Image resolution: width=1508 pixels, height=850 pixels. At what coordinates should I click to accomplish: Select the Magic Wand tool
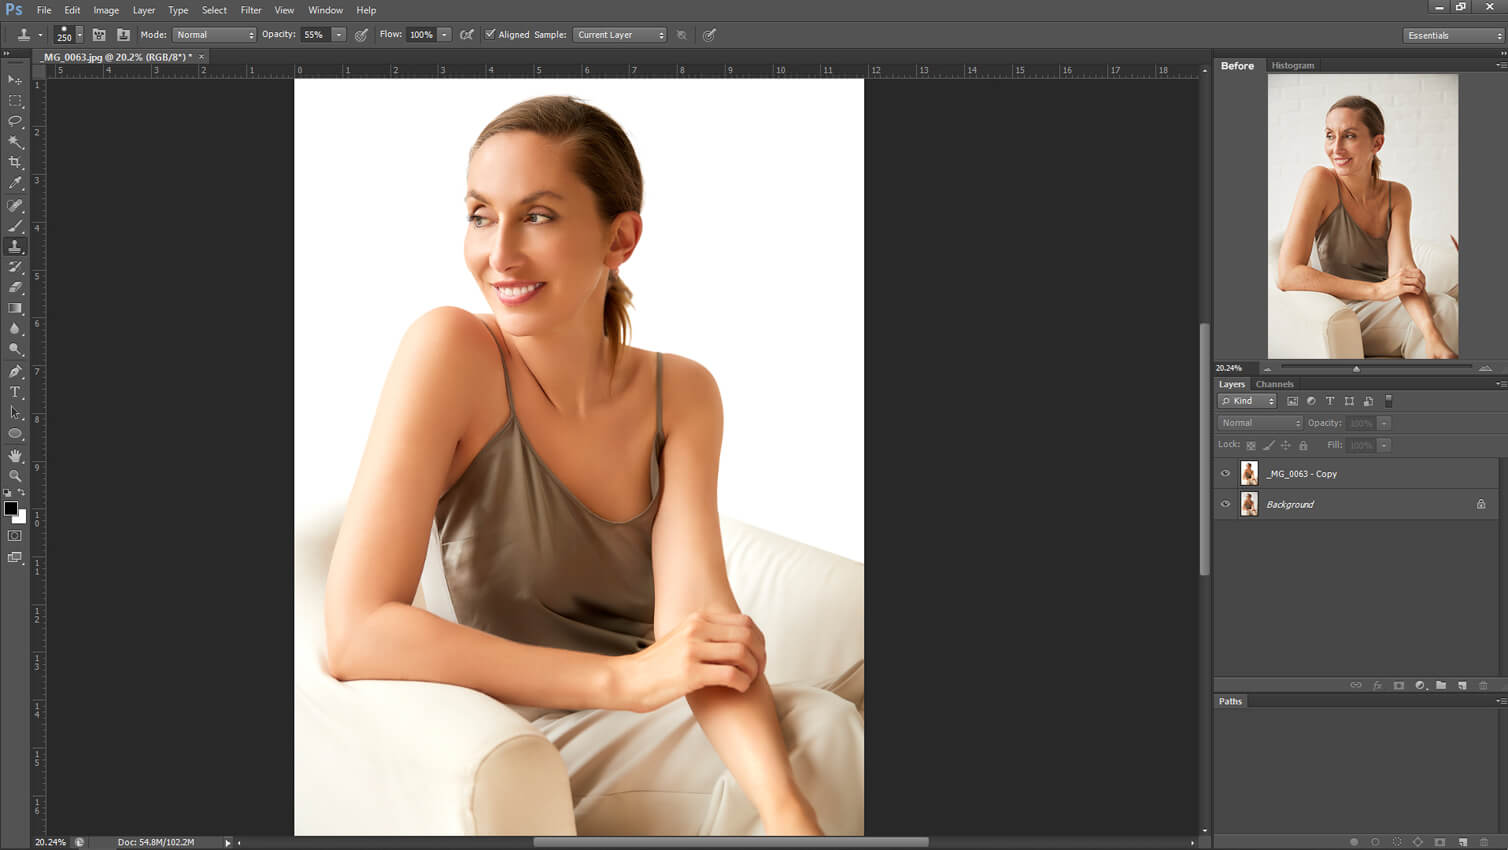[x=15, y=142]
